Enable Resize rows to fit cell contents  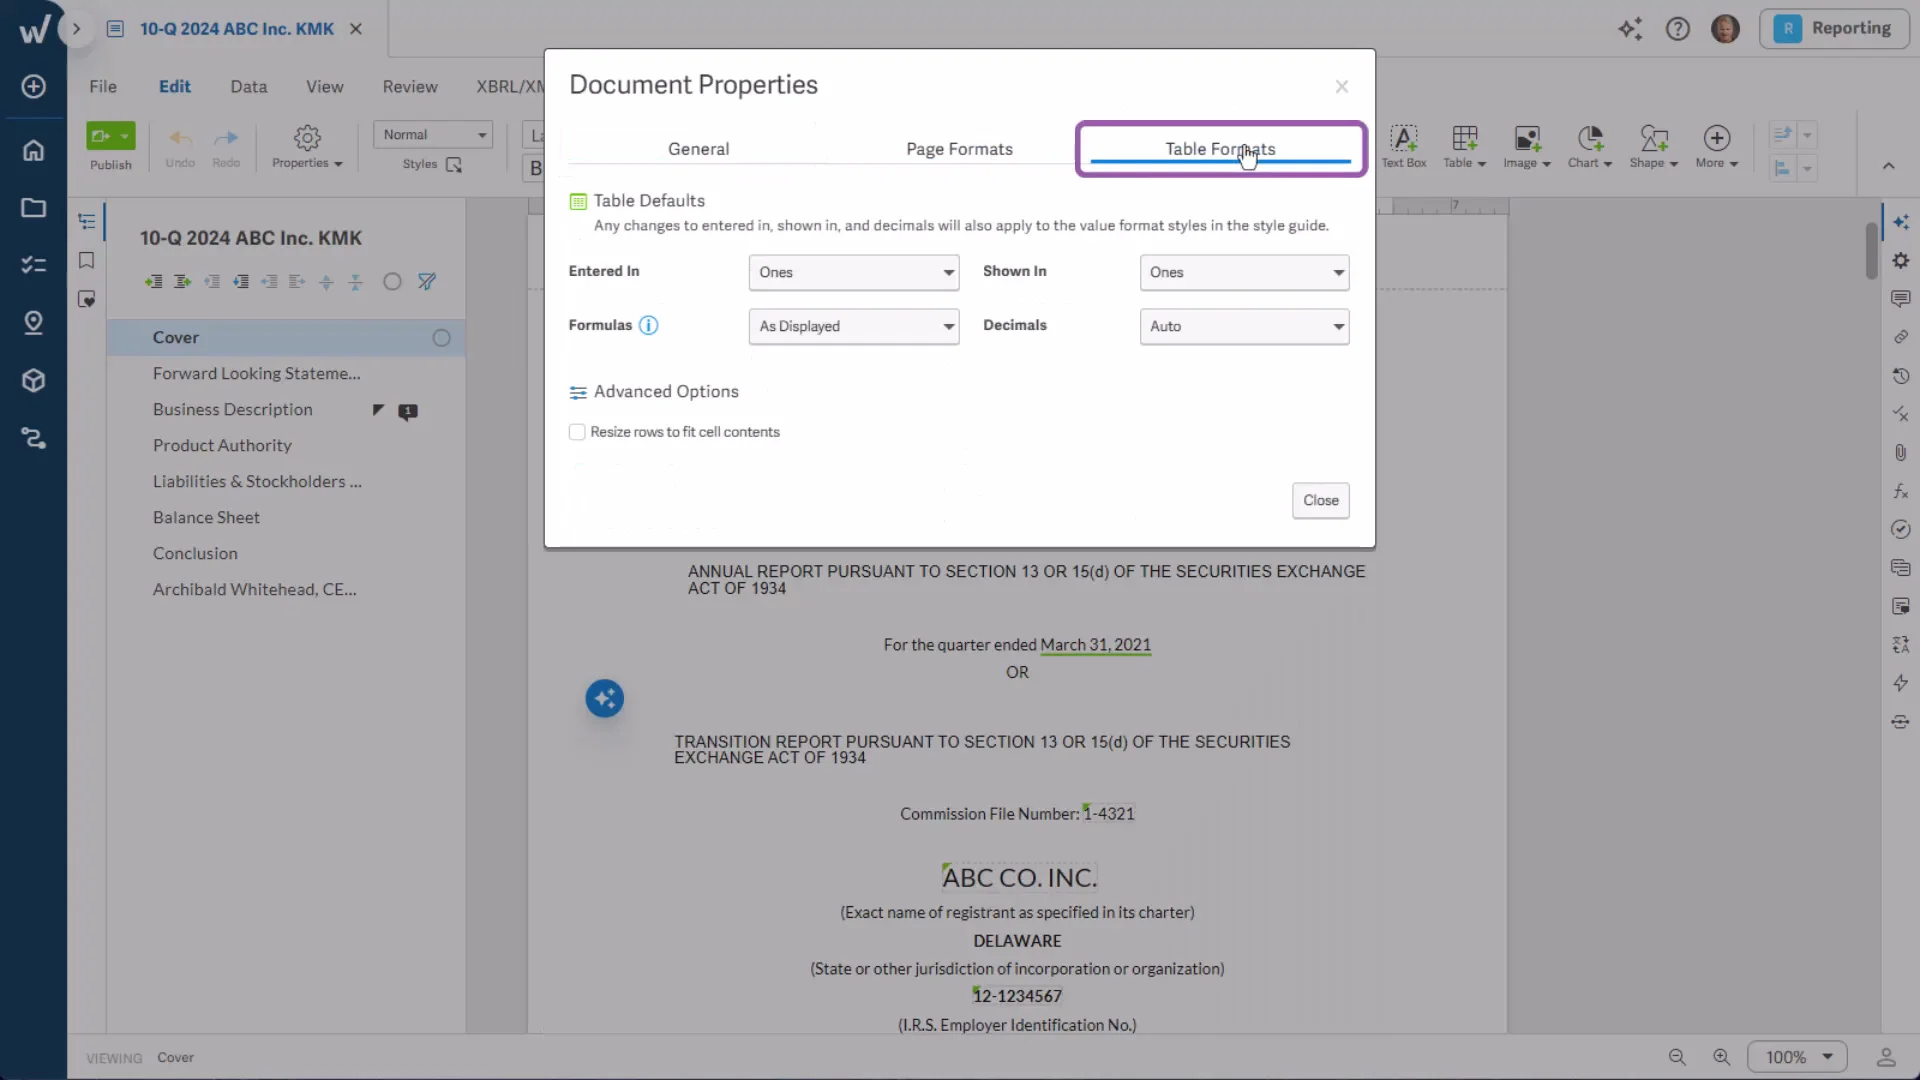pos(577,432)
